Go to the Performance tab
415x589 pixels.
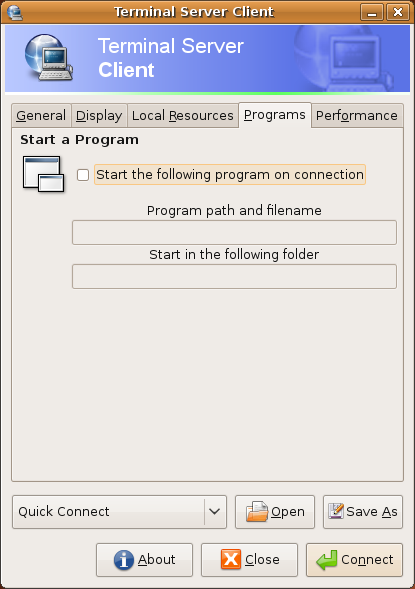357,116
